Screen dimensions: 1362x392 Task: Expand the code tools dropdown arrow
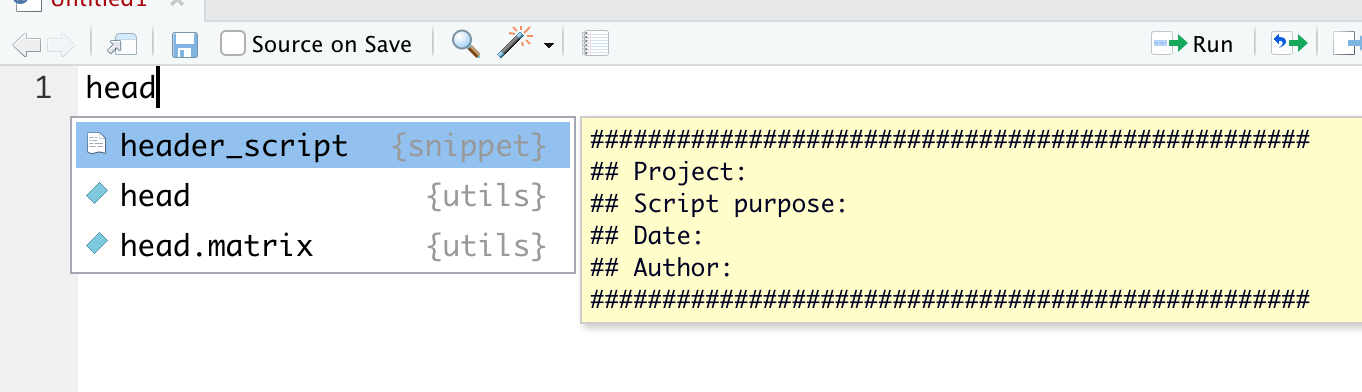coord(549,46)
